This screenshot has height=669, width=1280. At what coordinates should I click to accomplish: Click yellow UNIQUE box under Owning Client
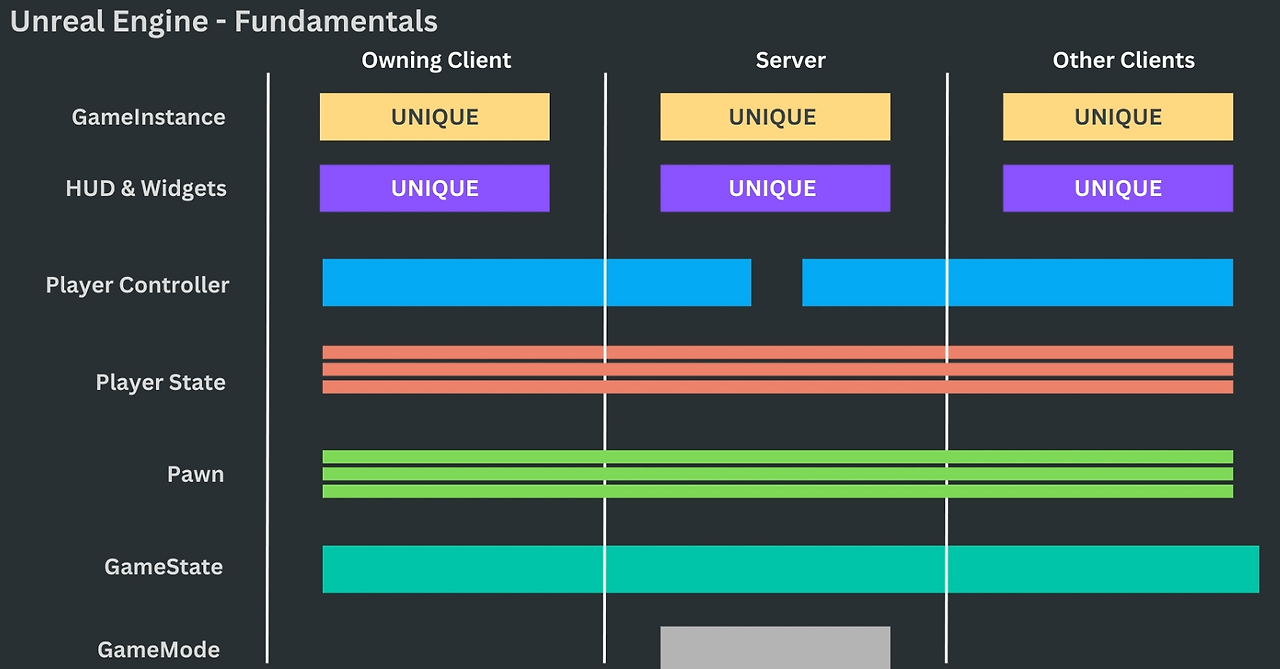point(435,117)
